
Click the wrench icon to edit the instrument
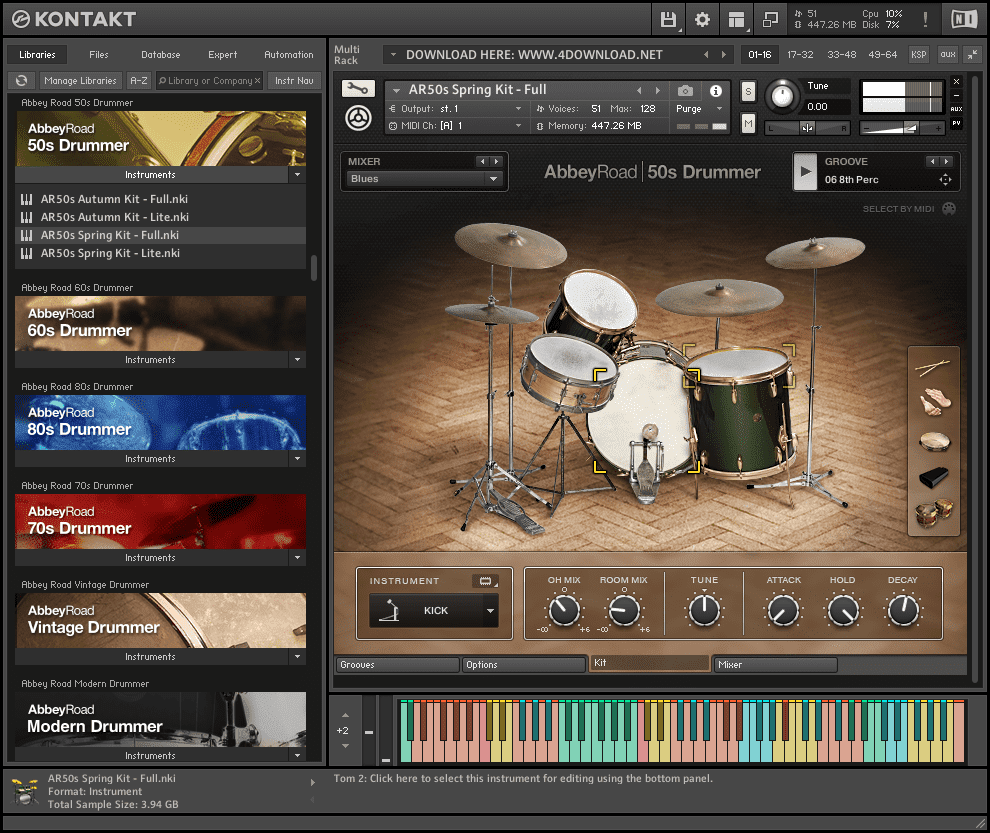coord(357,88)
